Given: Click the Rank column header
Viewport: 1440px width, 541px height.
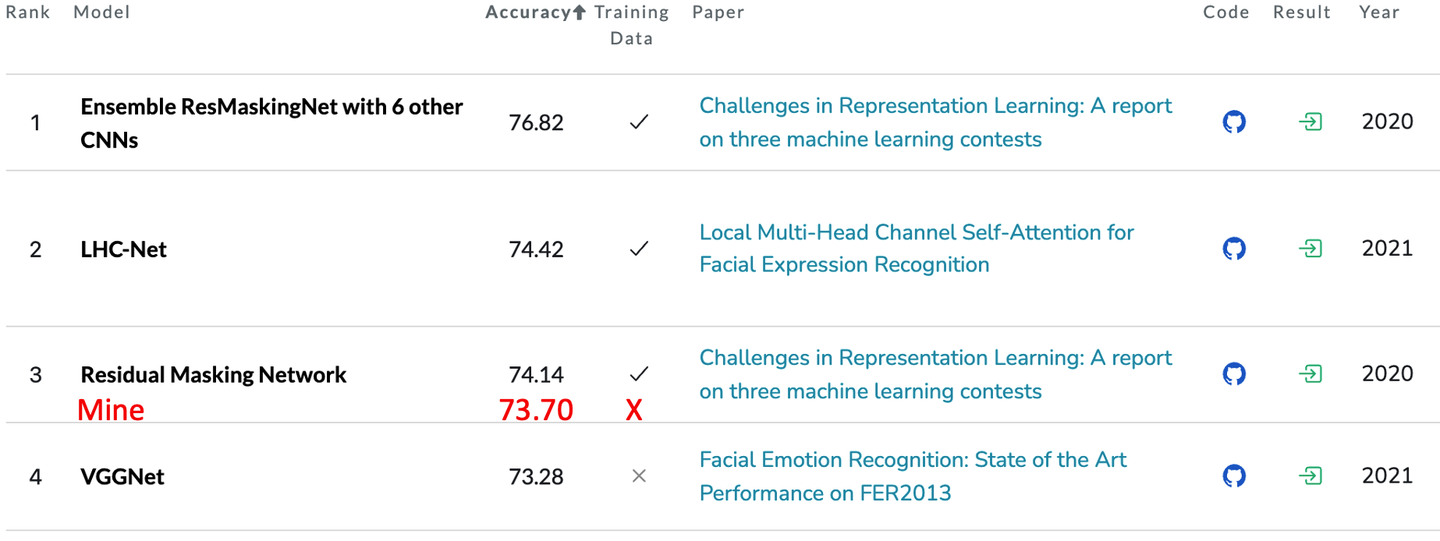Looking at the screenshot, I should point(28,13).
